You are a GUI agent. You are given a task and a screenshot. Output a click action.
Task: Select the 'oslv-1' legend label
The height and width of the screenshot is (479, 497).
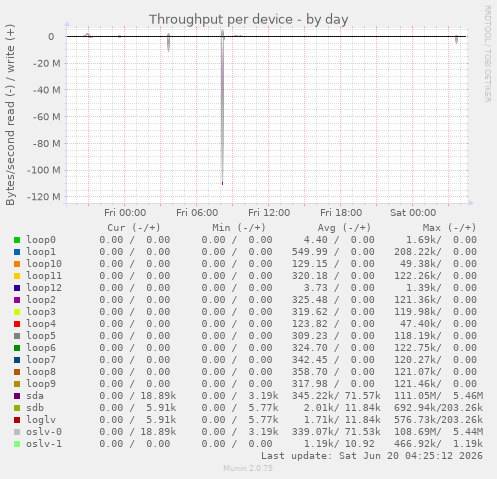[x=44, y=444]
